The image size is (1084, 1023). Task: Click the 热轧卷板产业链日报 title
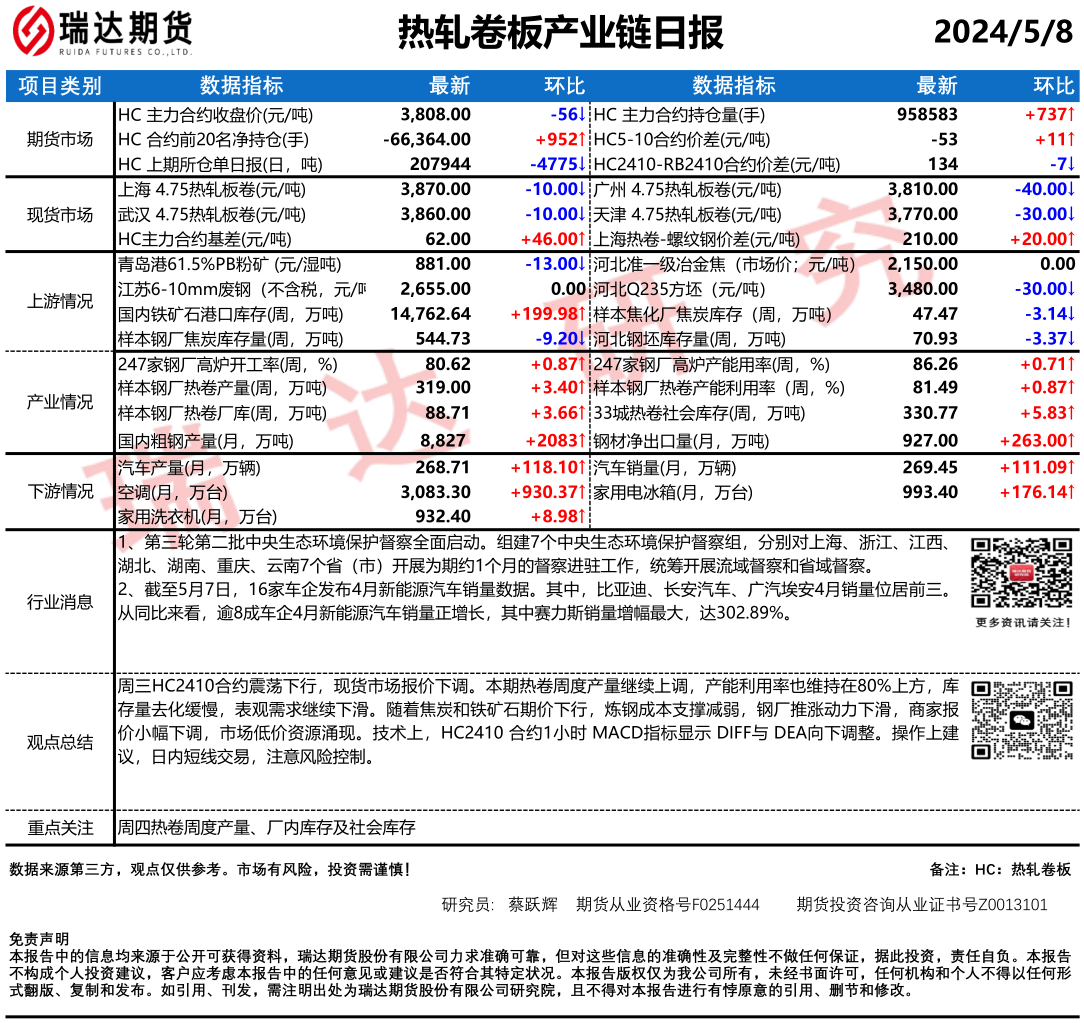[x=560, y=33]
